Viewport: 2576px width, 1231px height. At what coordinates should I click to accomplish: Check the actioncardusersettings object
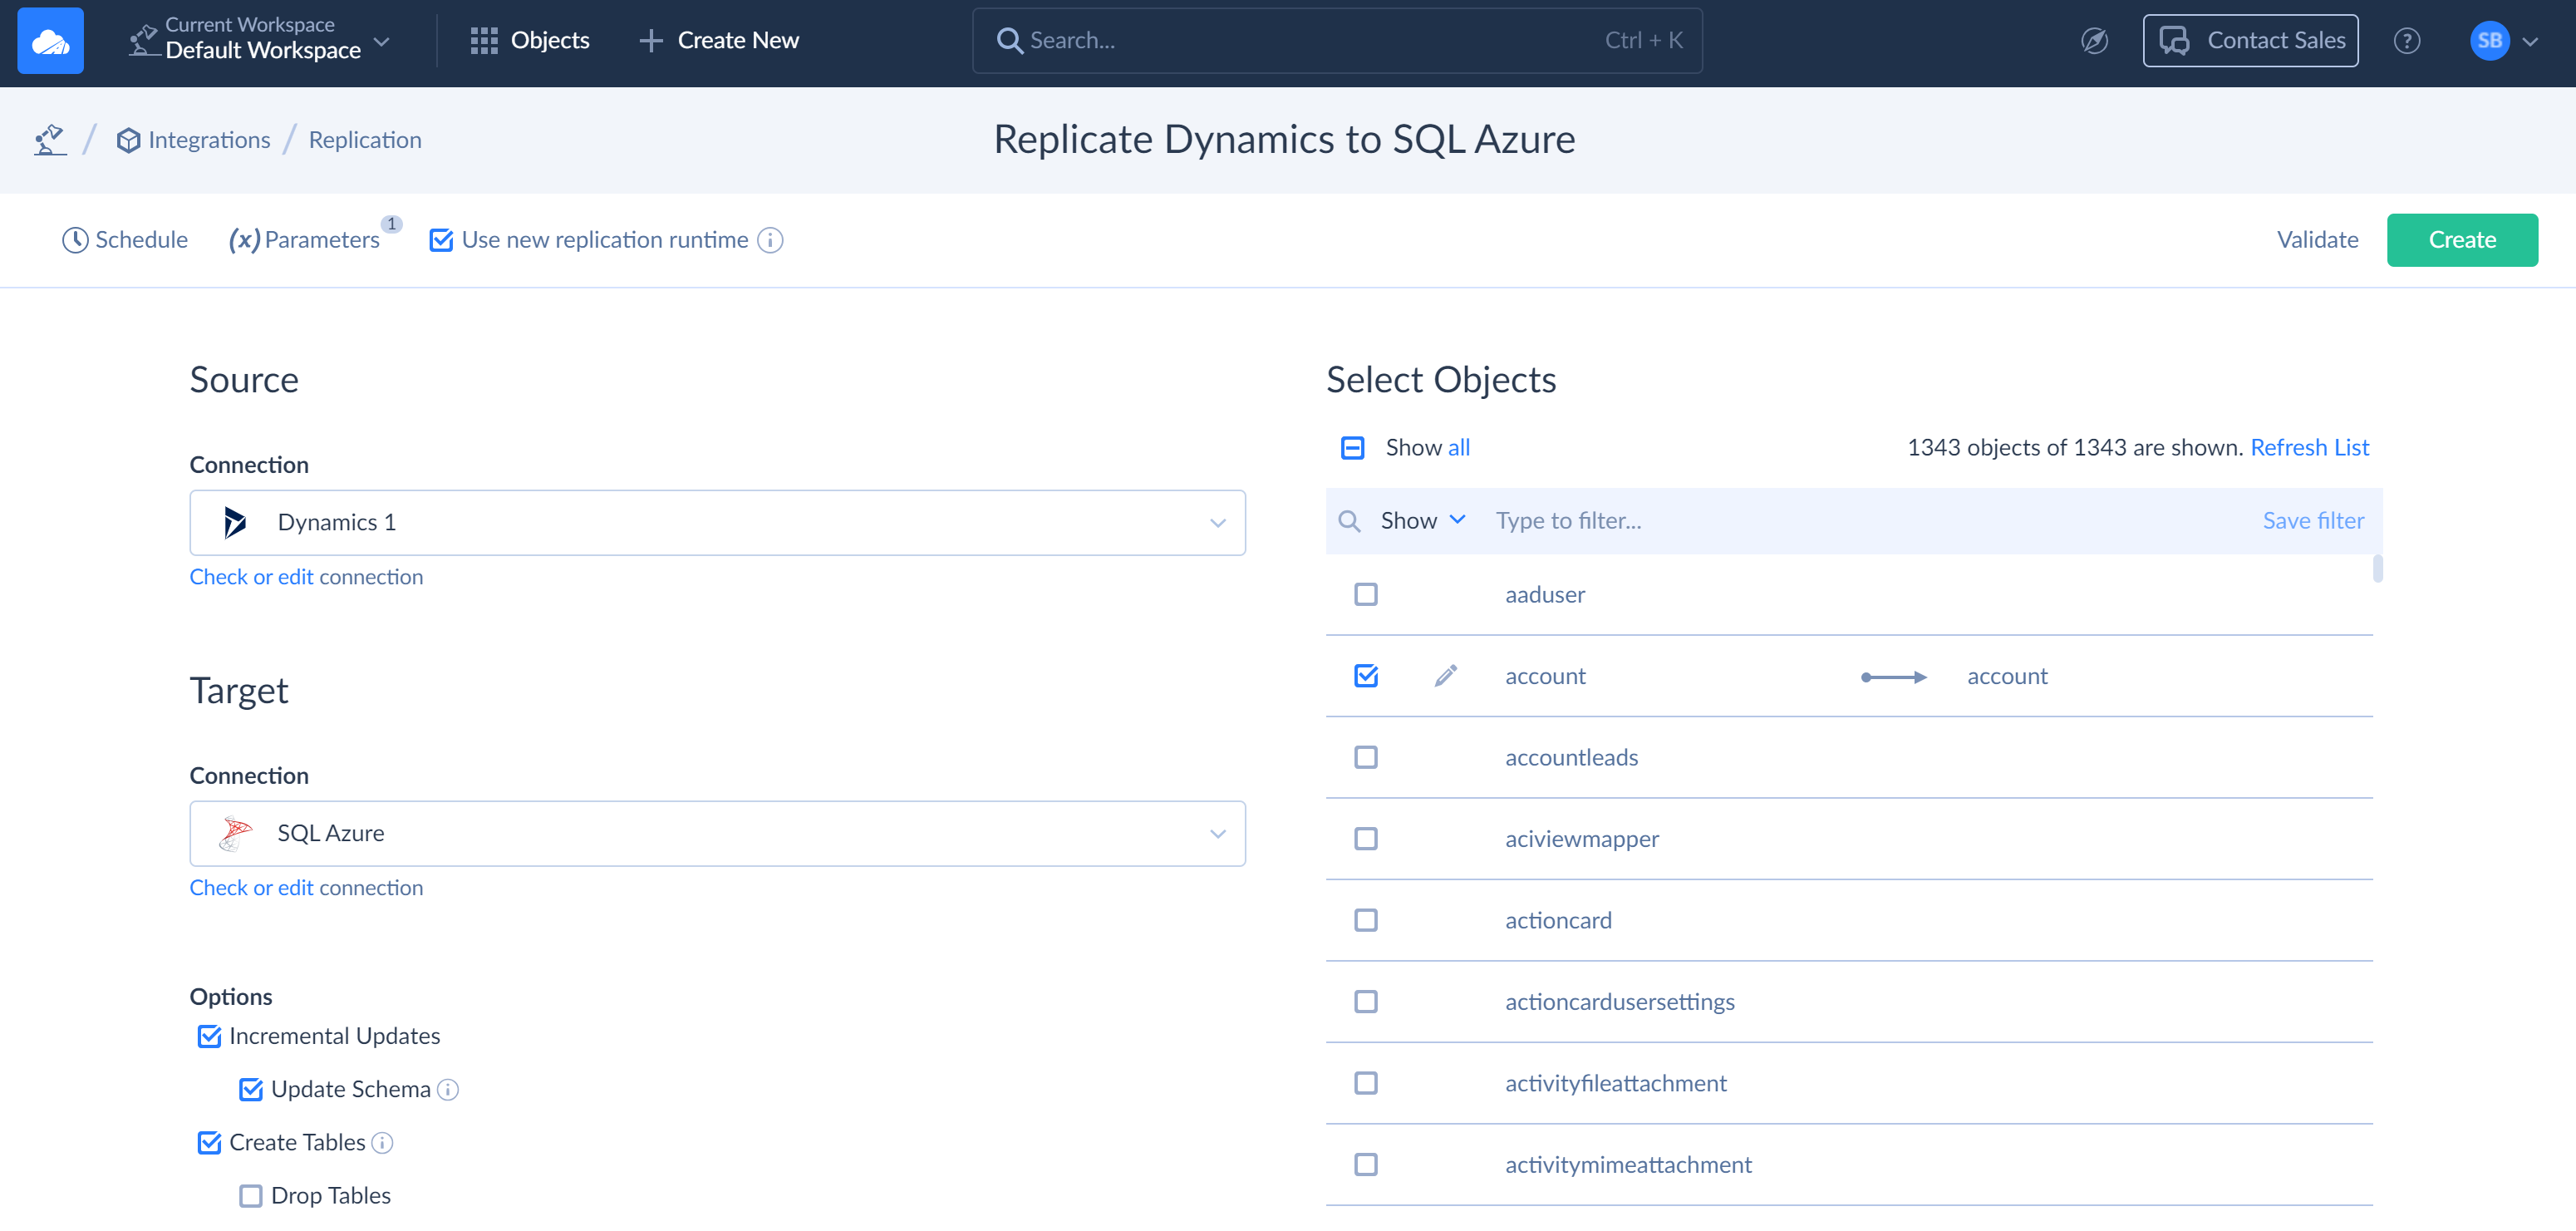tap(1365, 1002)
